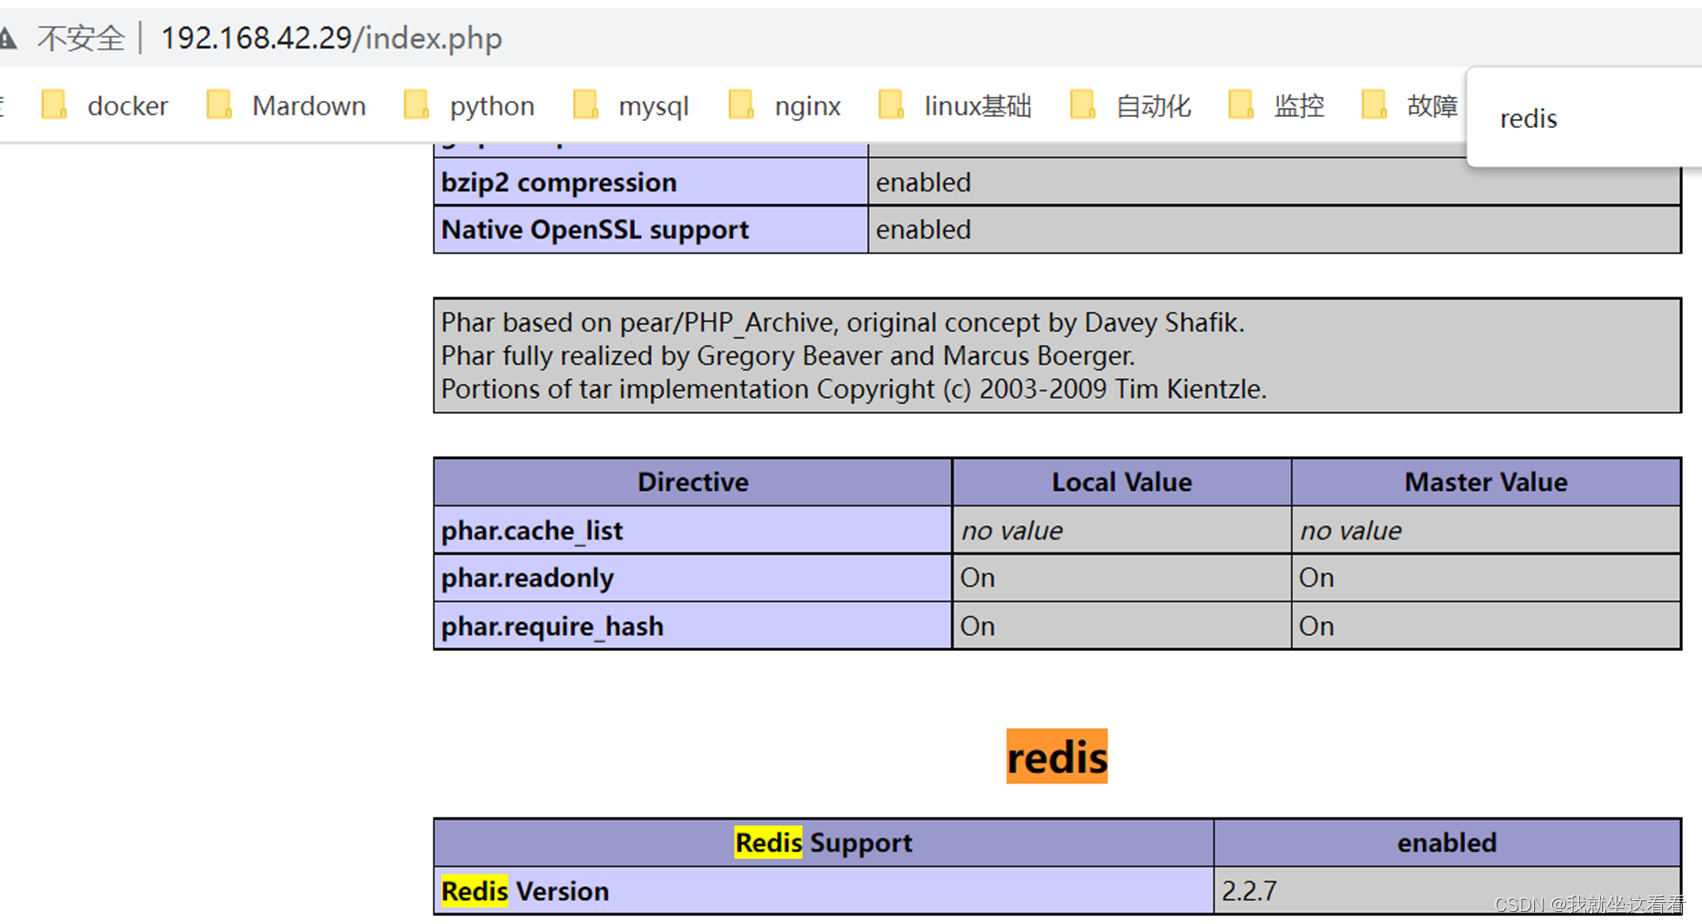
Task: Click the Directive column header
Action: pos(692,482)
